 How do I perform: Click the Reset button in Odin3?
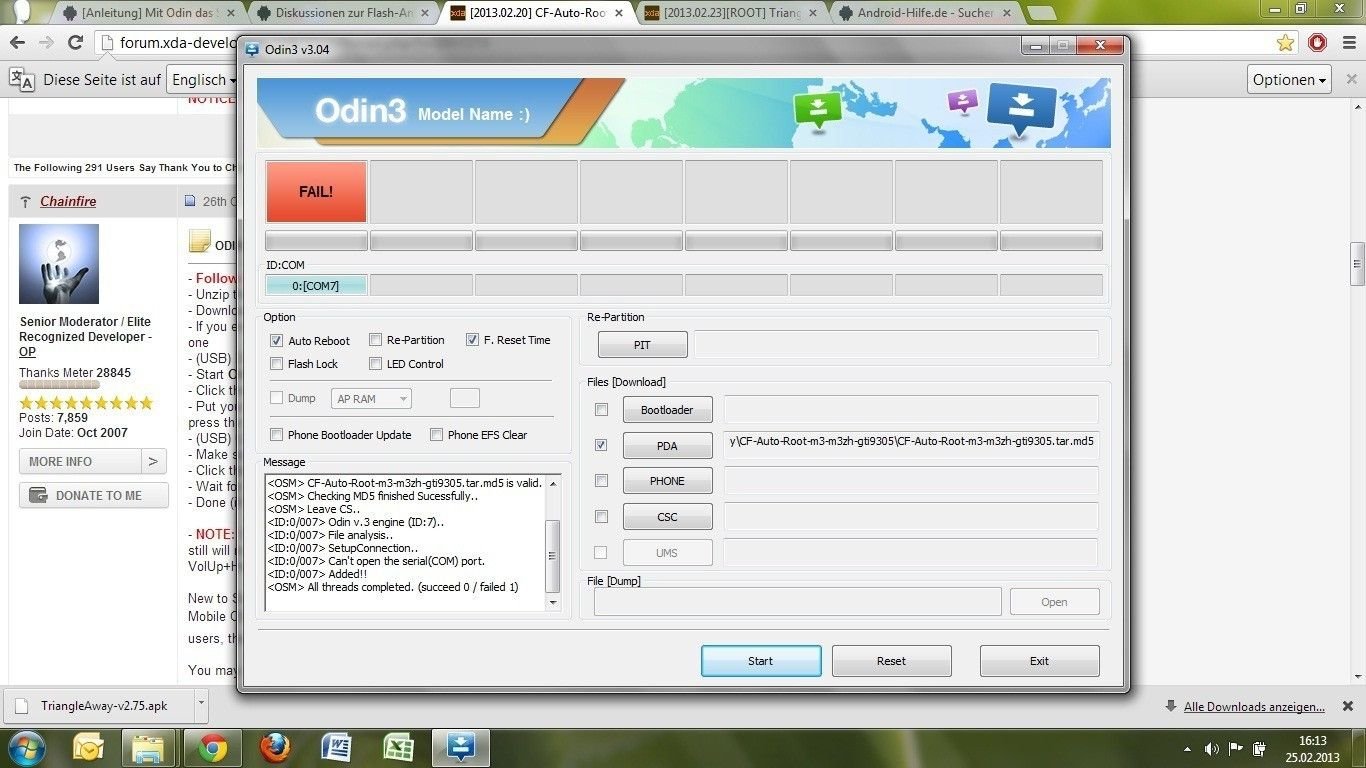[891, 661]
